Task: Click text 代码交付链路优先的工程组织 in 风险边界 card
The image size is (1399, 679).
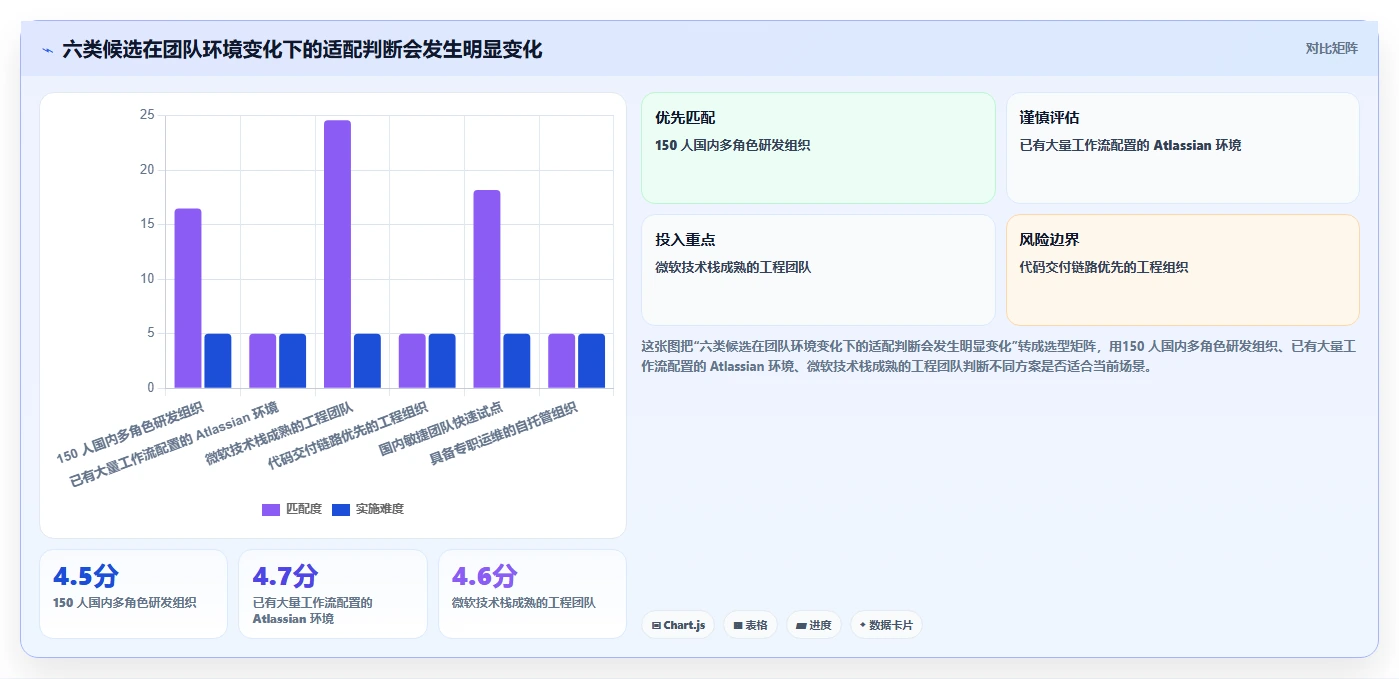Action: (x=1104, y=267)
